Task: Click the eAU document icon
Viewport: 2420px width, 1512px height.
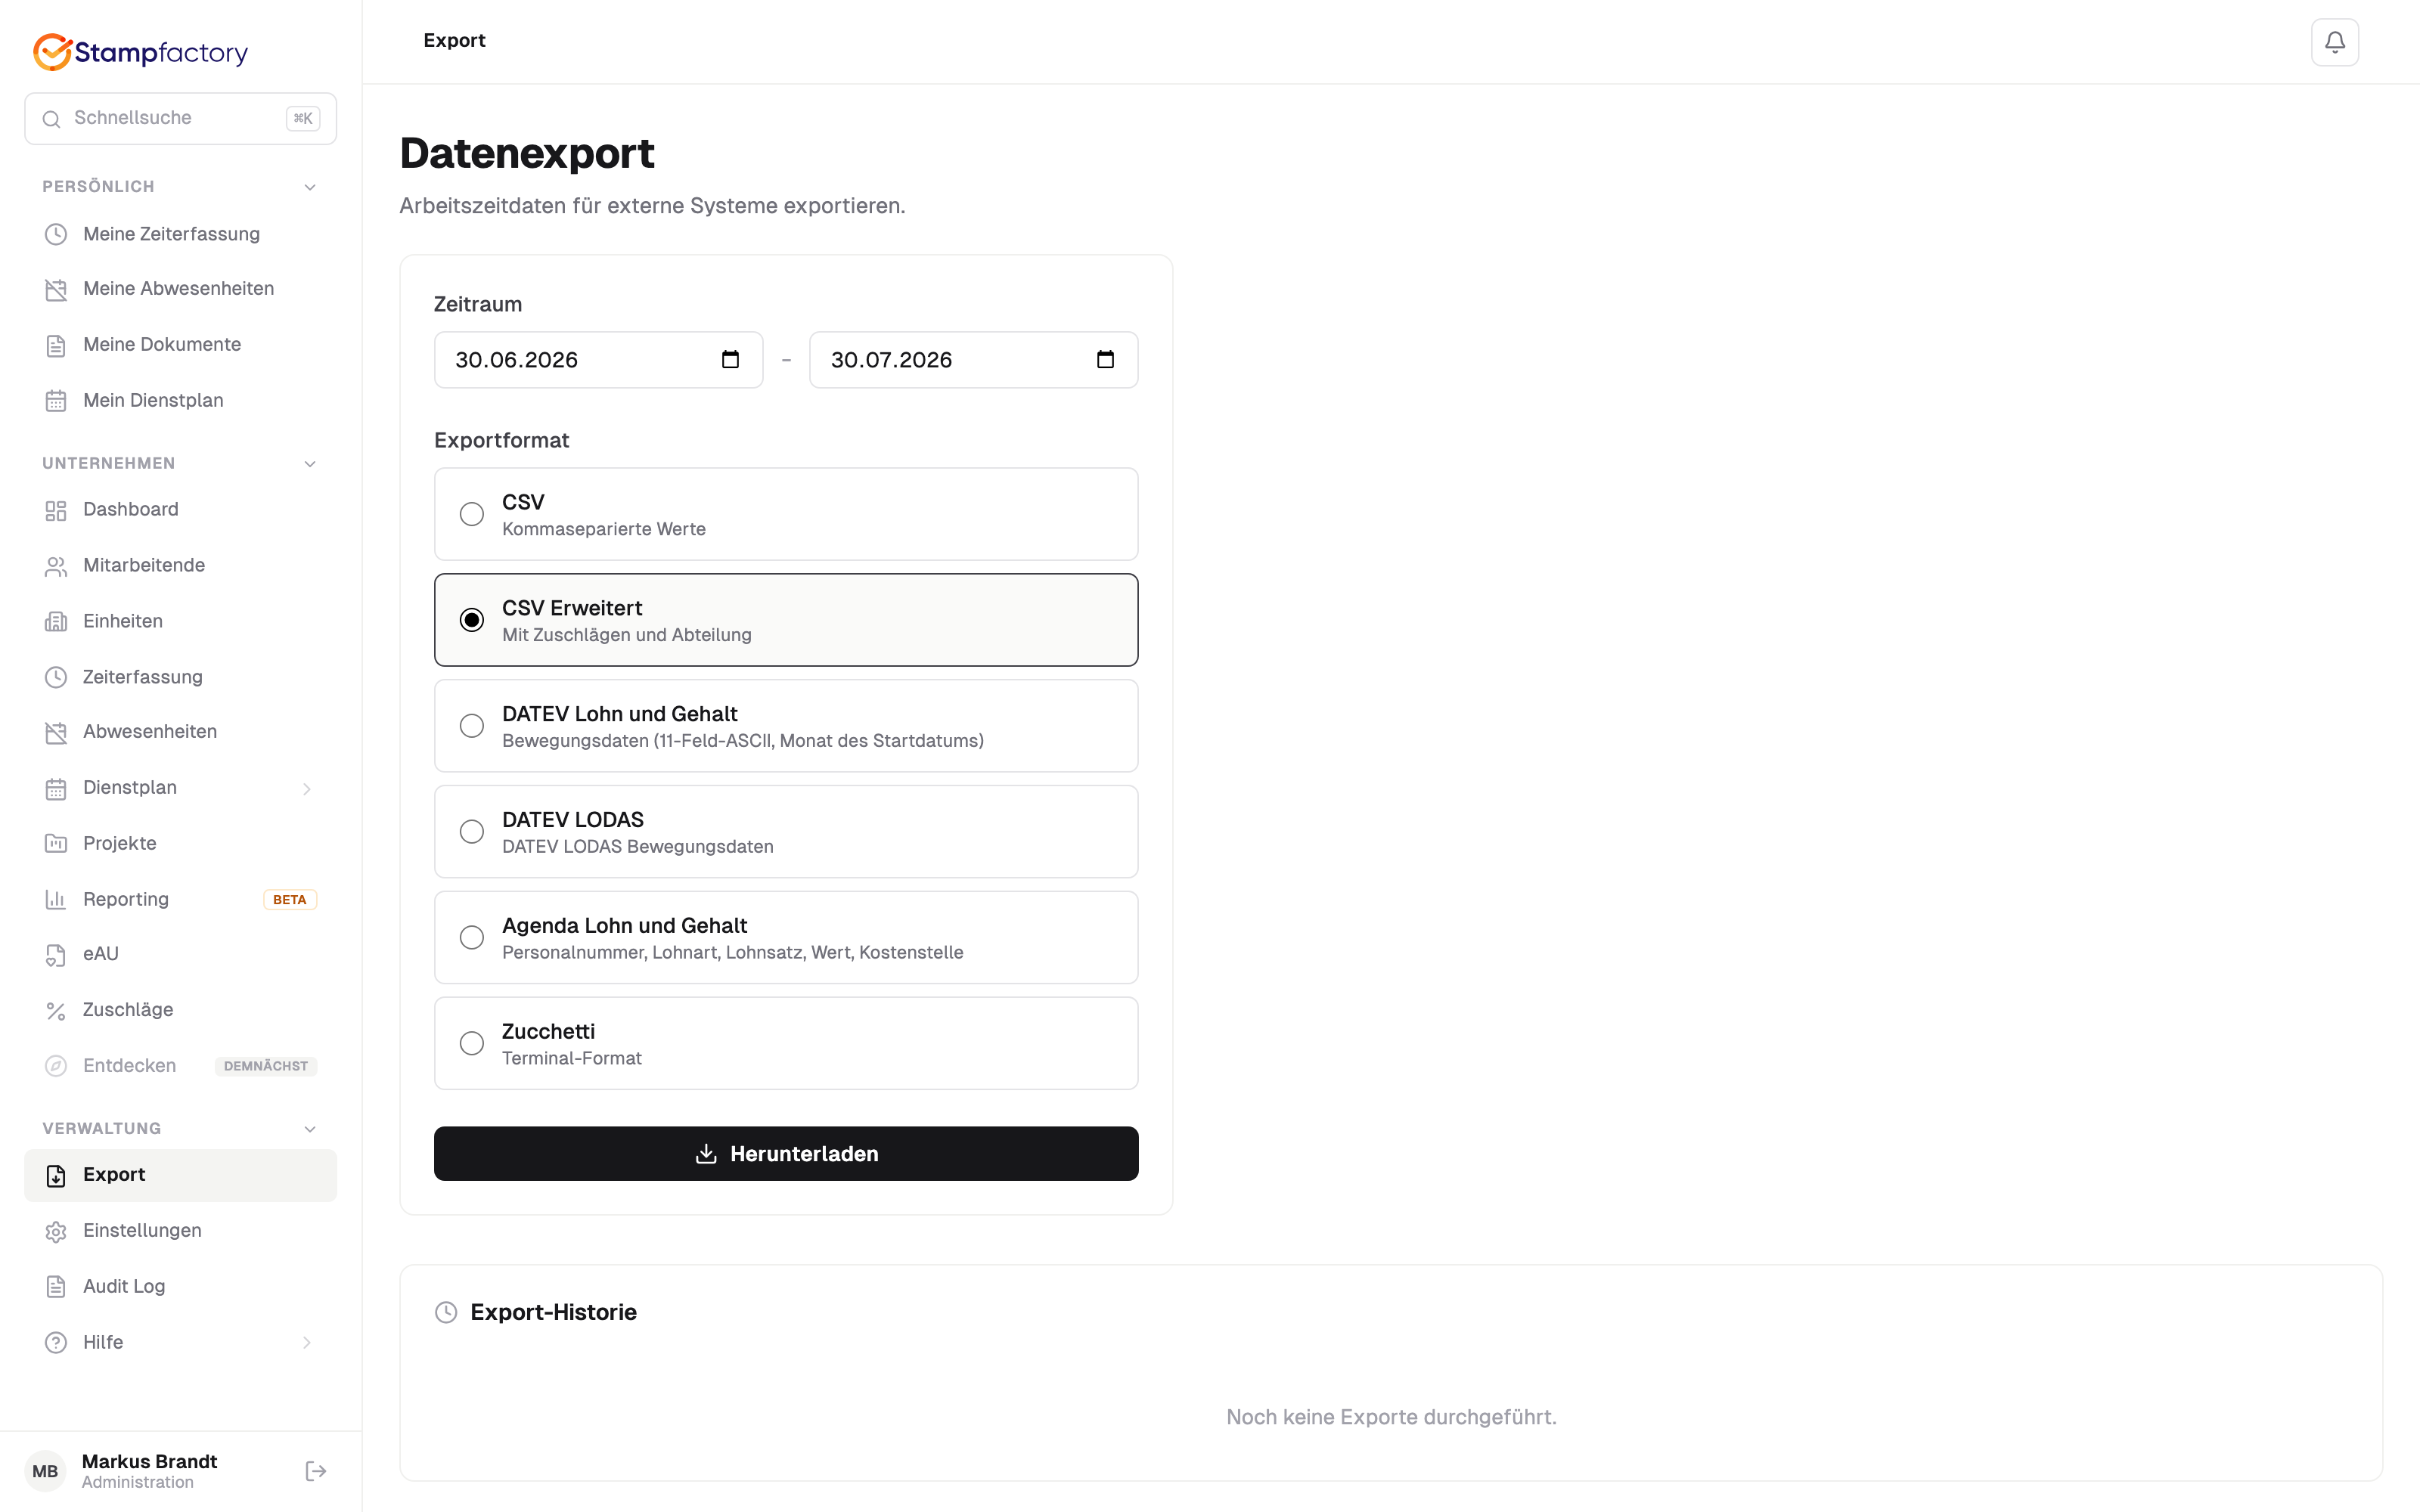Action: point(56,954)
